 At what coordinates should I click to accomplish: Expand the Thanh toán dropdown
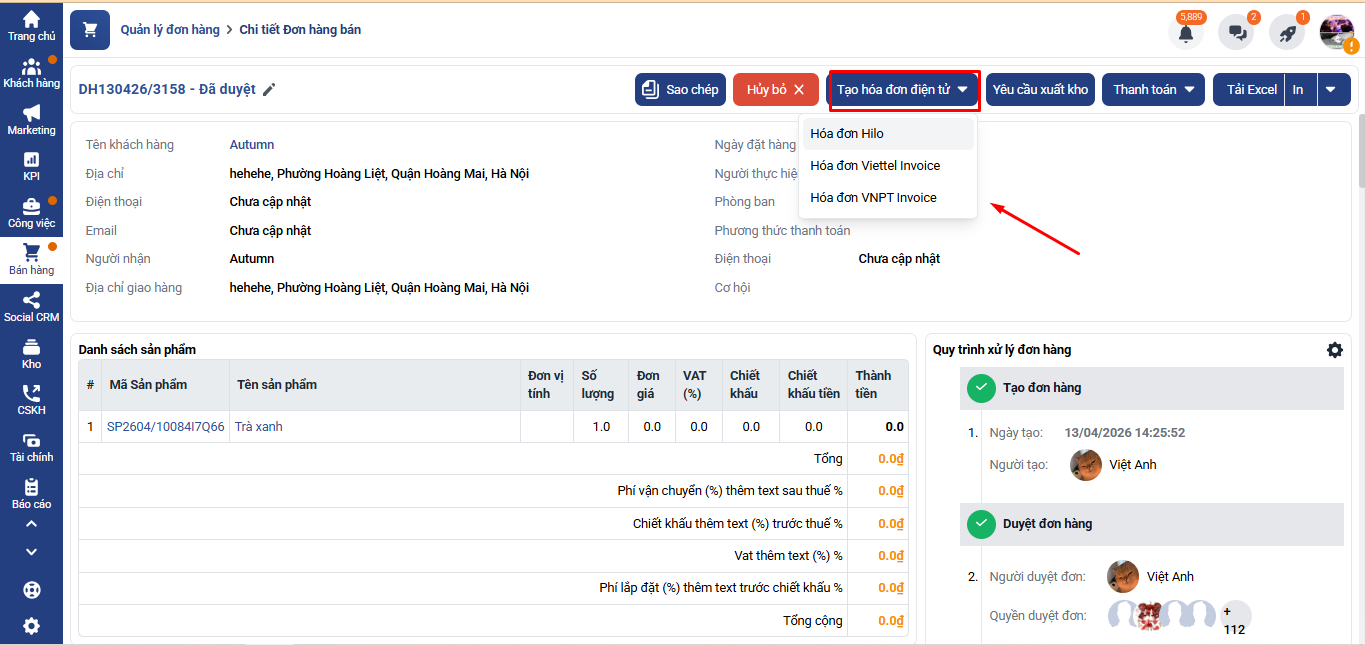[x=1153, y=90]
